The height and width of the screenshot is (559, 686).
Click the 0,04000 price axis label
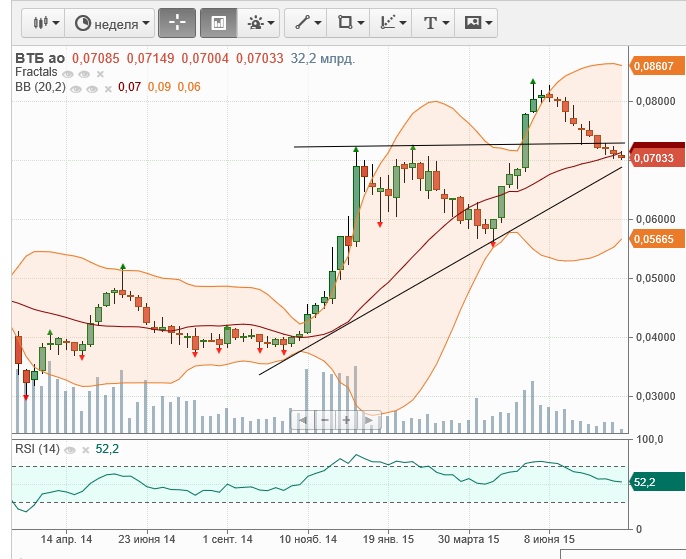pos(656,337)
